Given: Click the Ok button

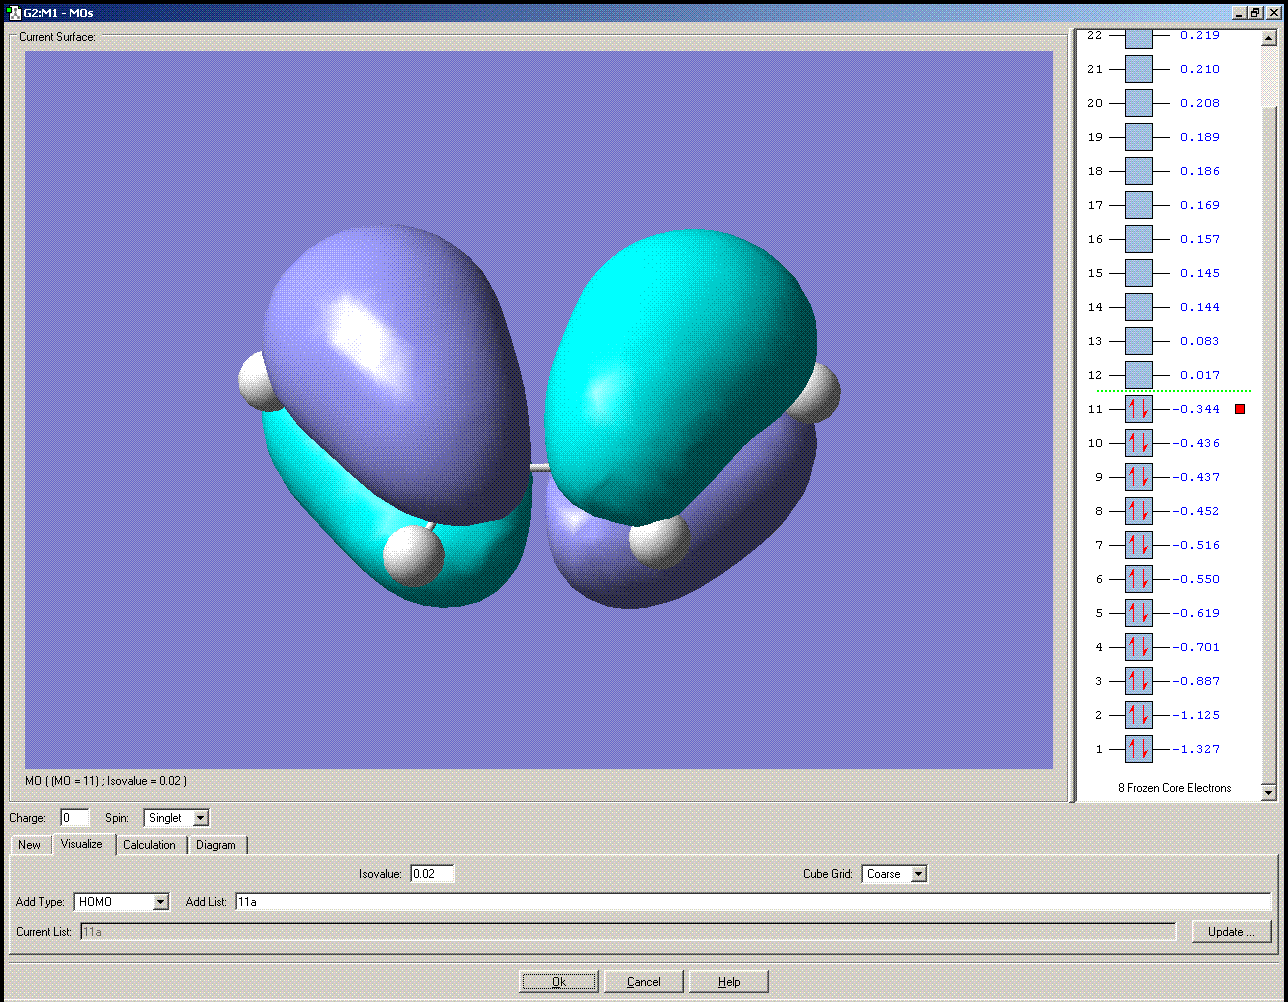Looking at the screenshot, I should click(x=558, y=982).
